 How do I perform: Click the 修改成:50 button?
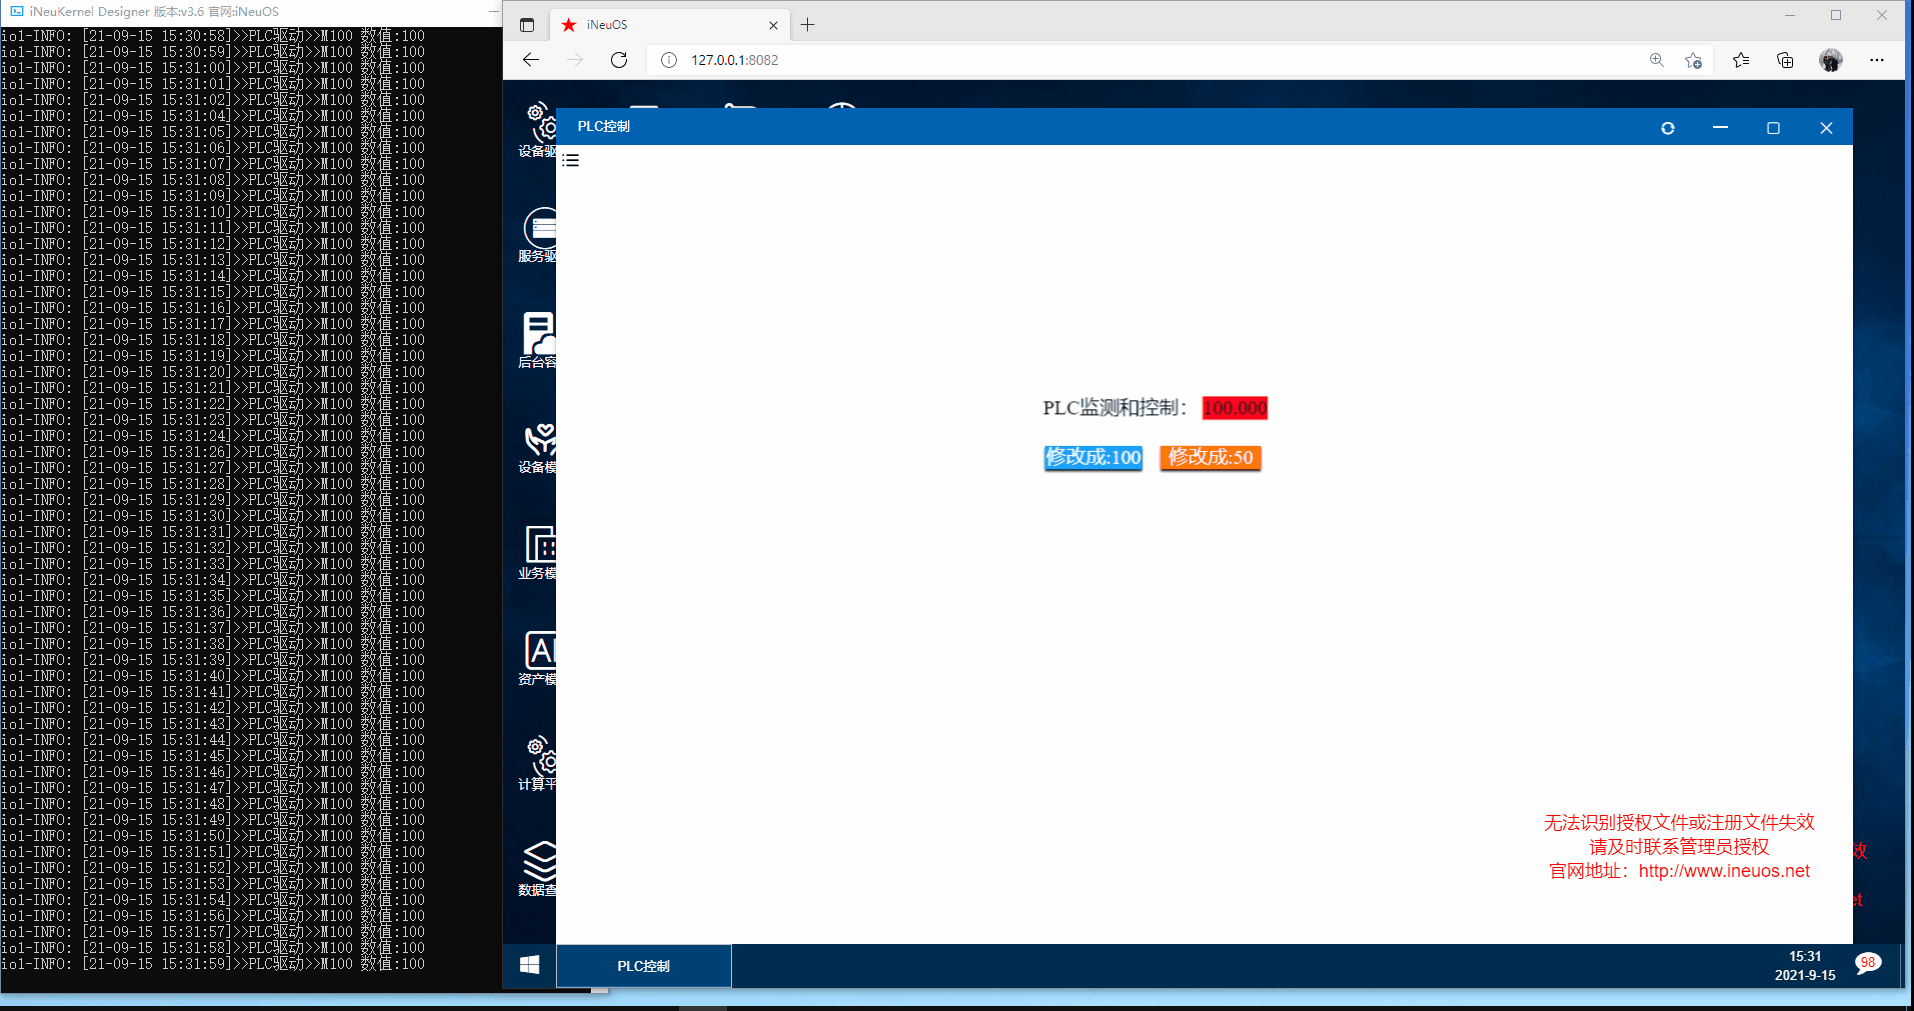click(x=1210, y=457)
